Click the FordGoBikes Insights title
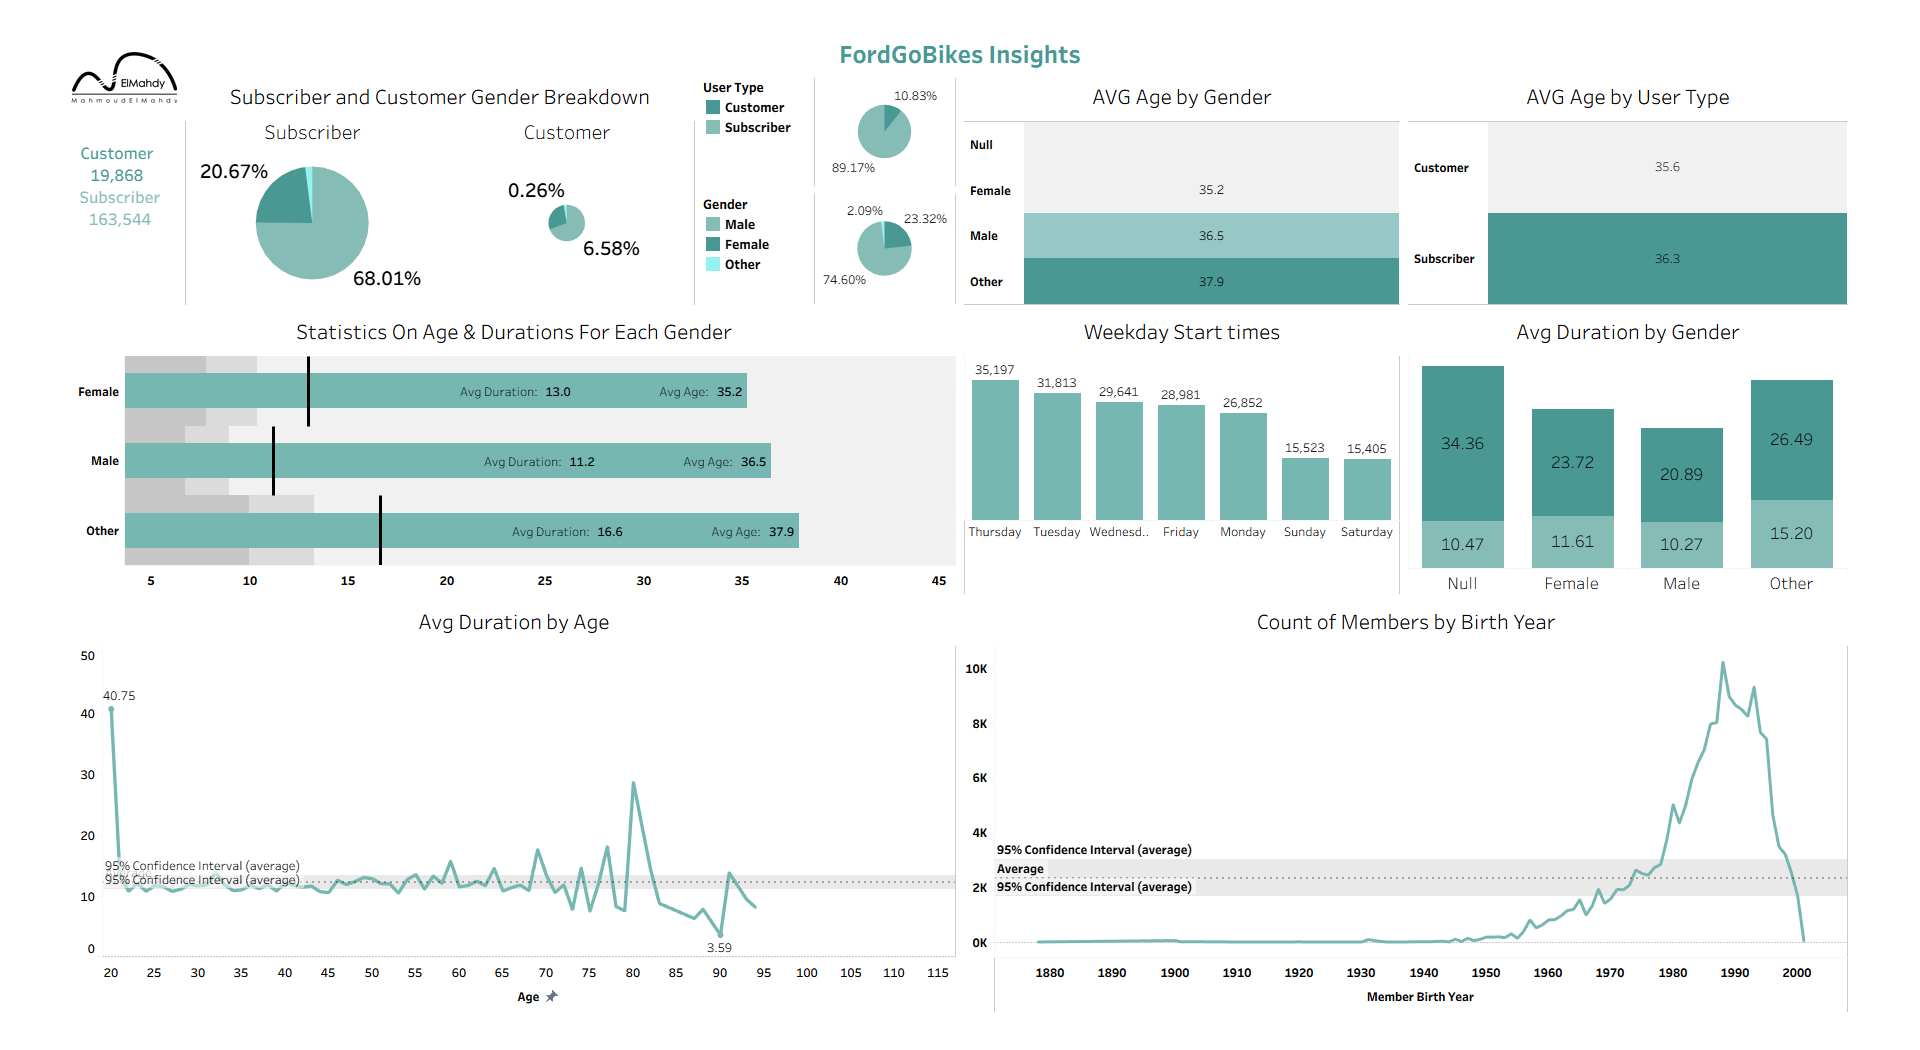Image resolution: width=1920 pixels, height=1050 pixels. (x=960, y=55)
